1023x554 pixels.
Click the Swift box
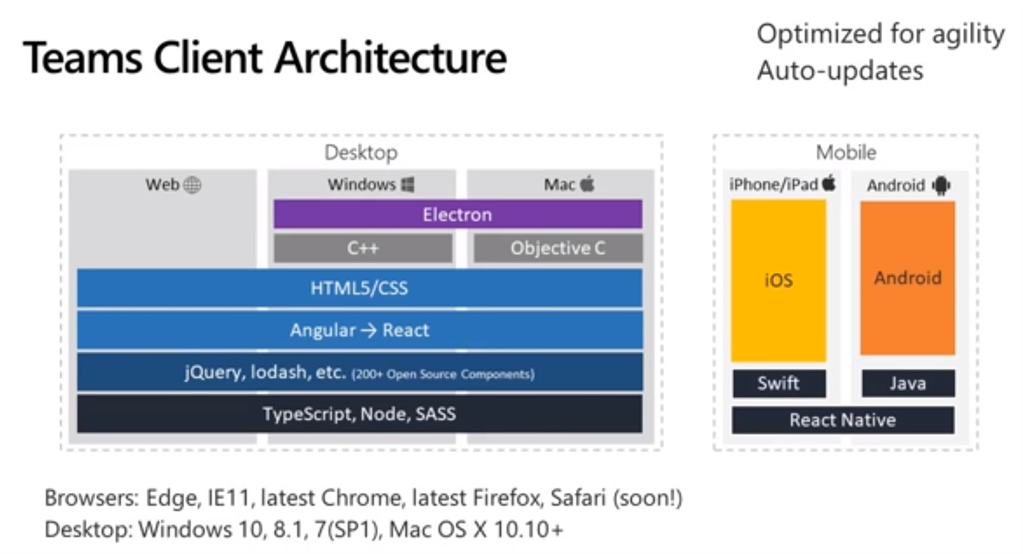pyautogui.click(x=778, y=384)
